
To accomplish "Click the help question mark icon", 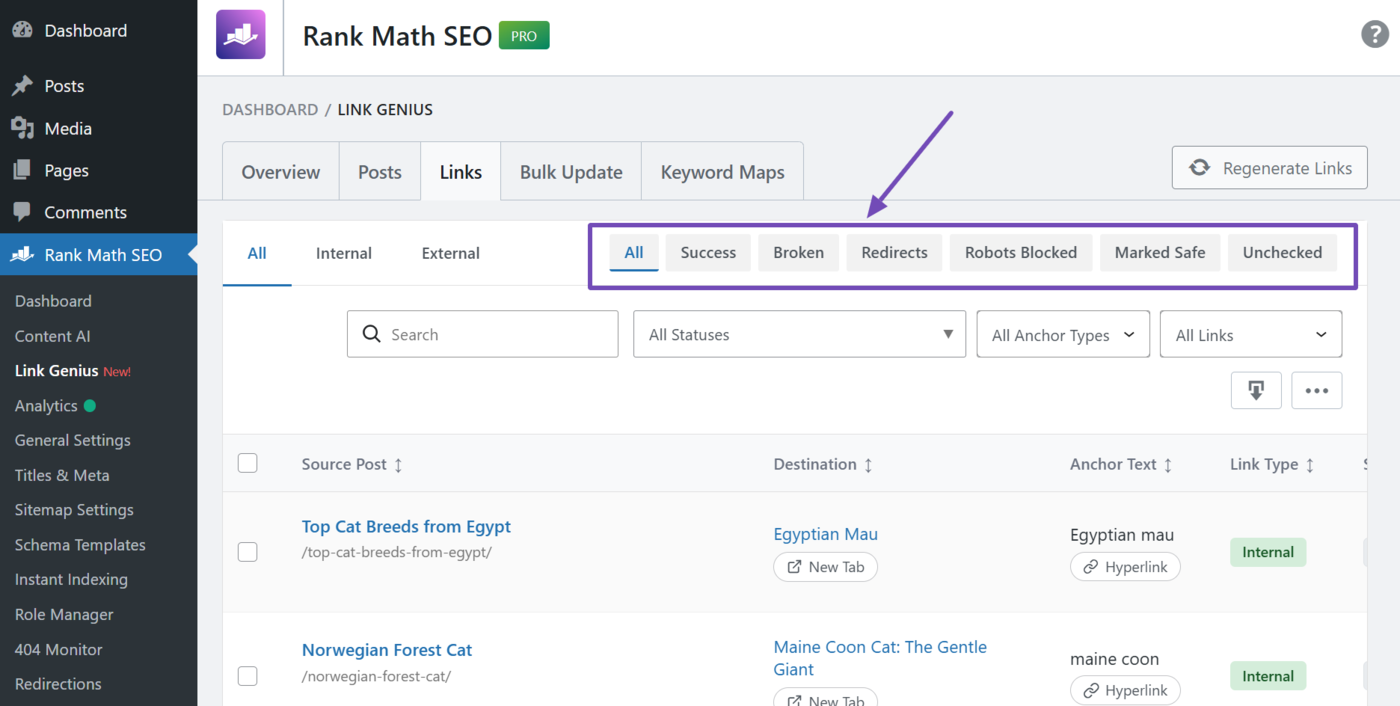I will click(1374, 33).
